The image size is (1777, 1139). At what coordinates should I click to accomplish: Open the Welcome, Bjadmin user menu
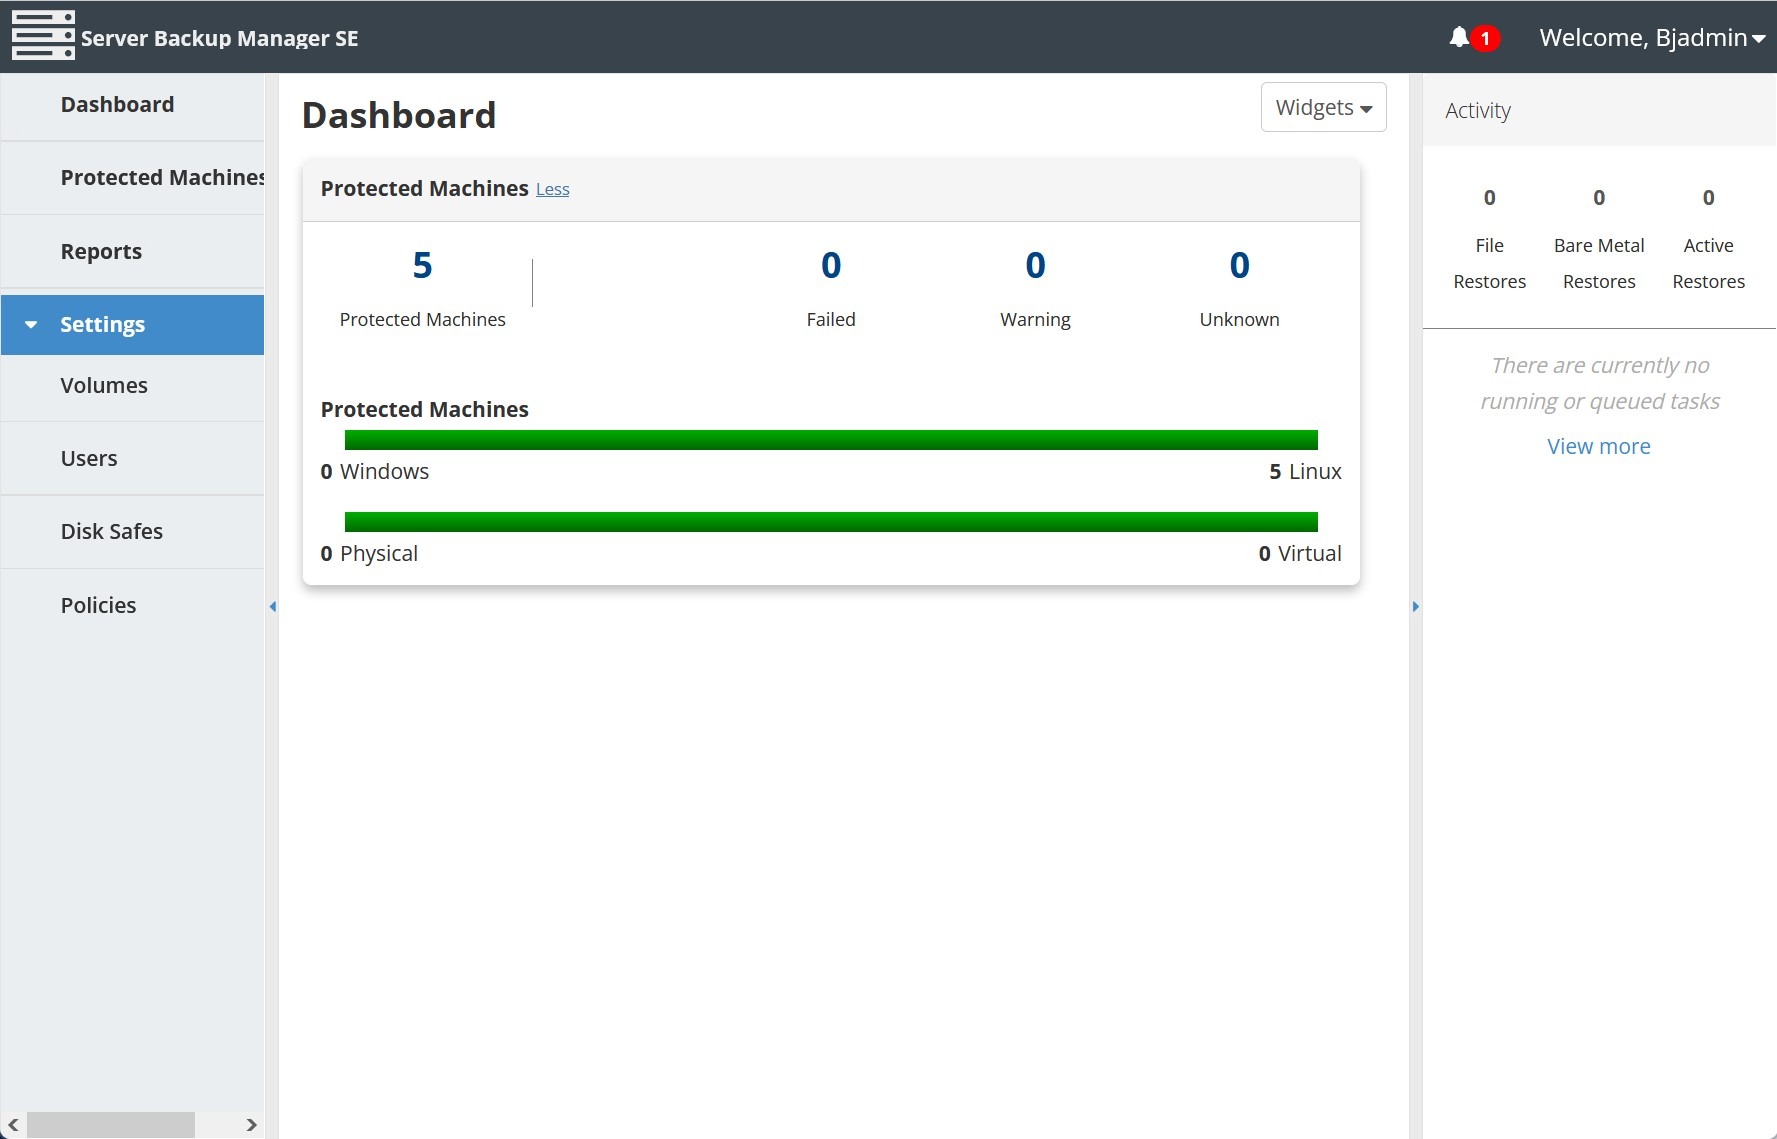point(1652,37)
